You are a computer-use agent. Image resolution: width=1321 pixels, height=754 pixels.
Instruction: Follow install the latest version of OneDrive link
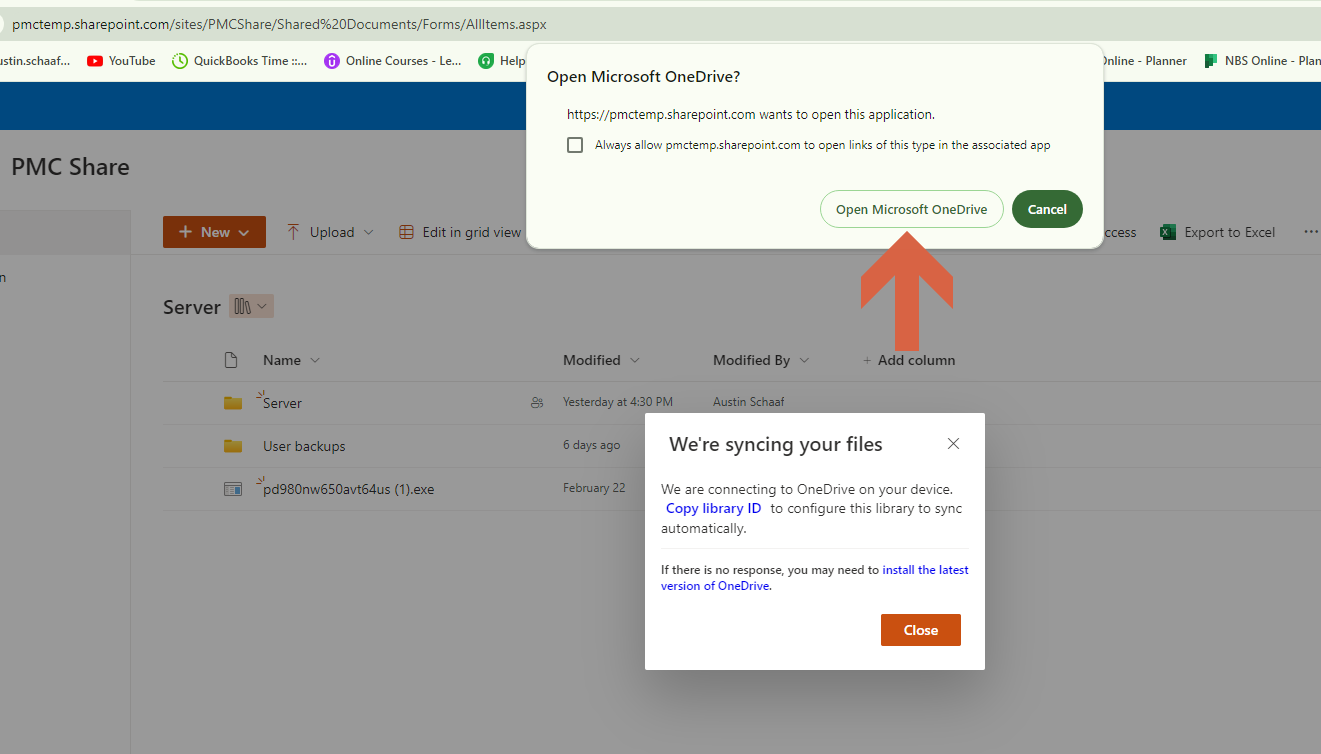(x=815, y=578)
